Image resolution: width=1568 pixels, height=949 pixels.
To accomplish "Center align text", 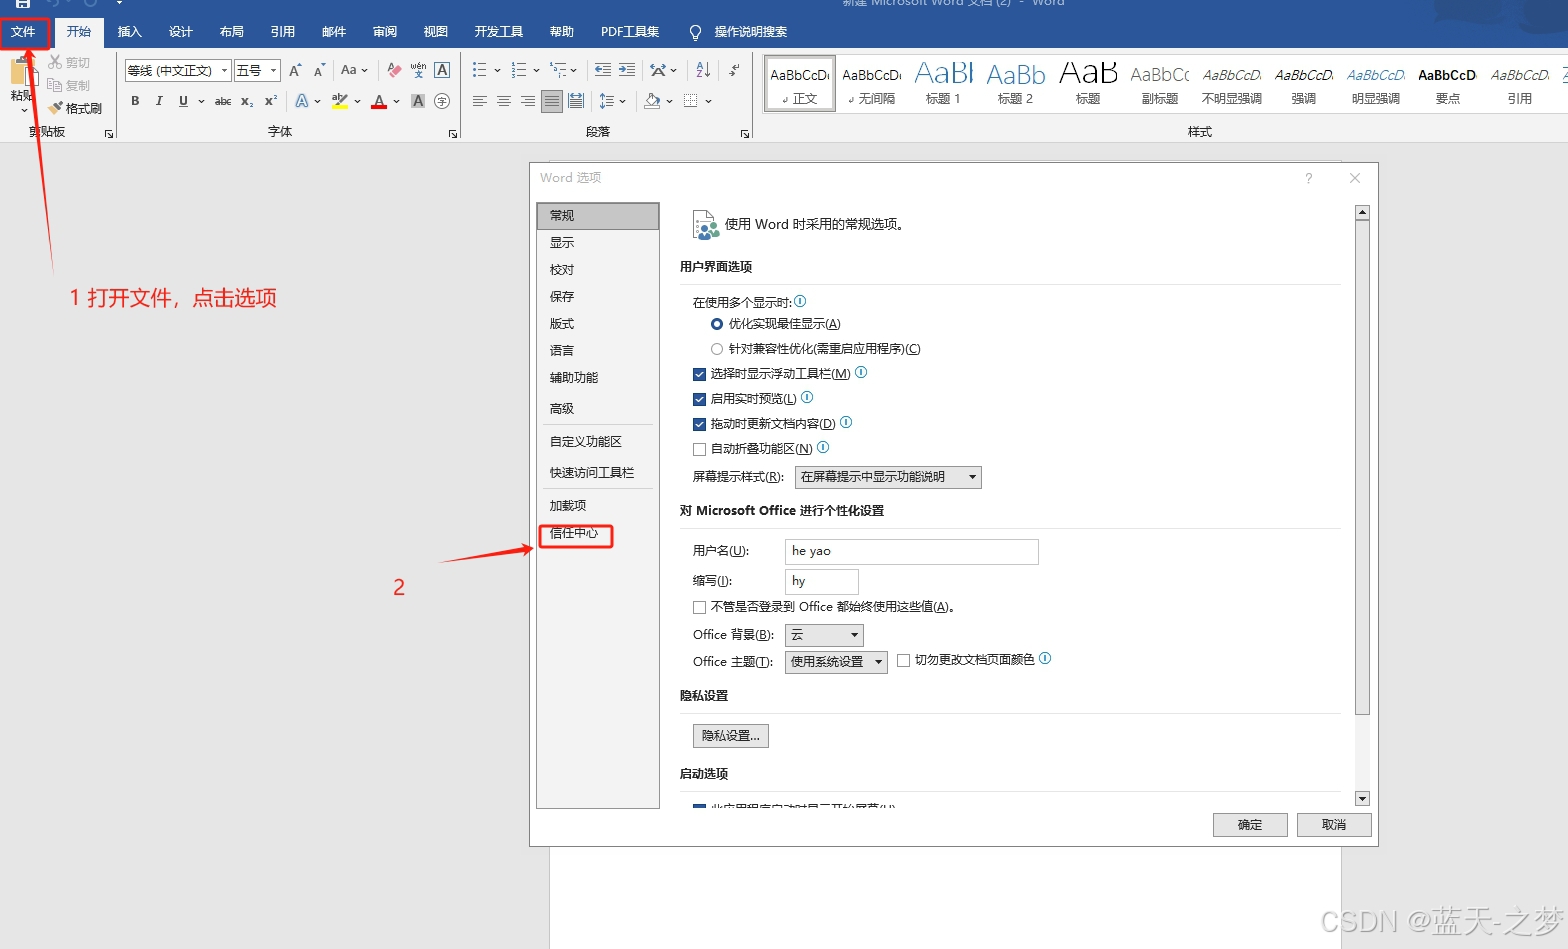I will coord(504,101).
